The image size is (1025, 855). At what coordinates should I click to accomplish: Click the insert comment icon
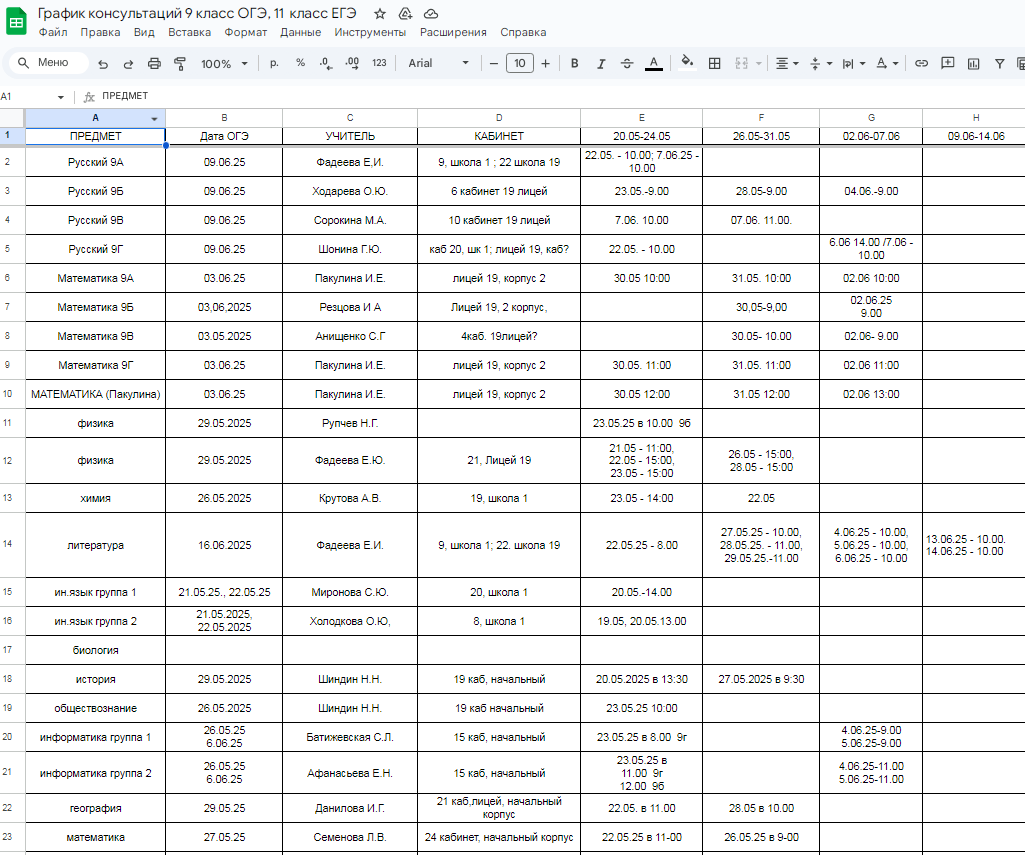948,63
